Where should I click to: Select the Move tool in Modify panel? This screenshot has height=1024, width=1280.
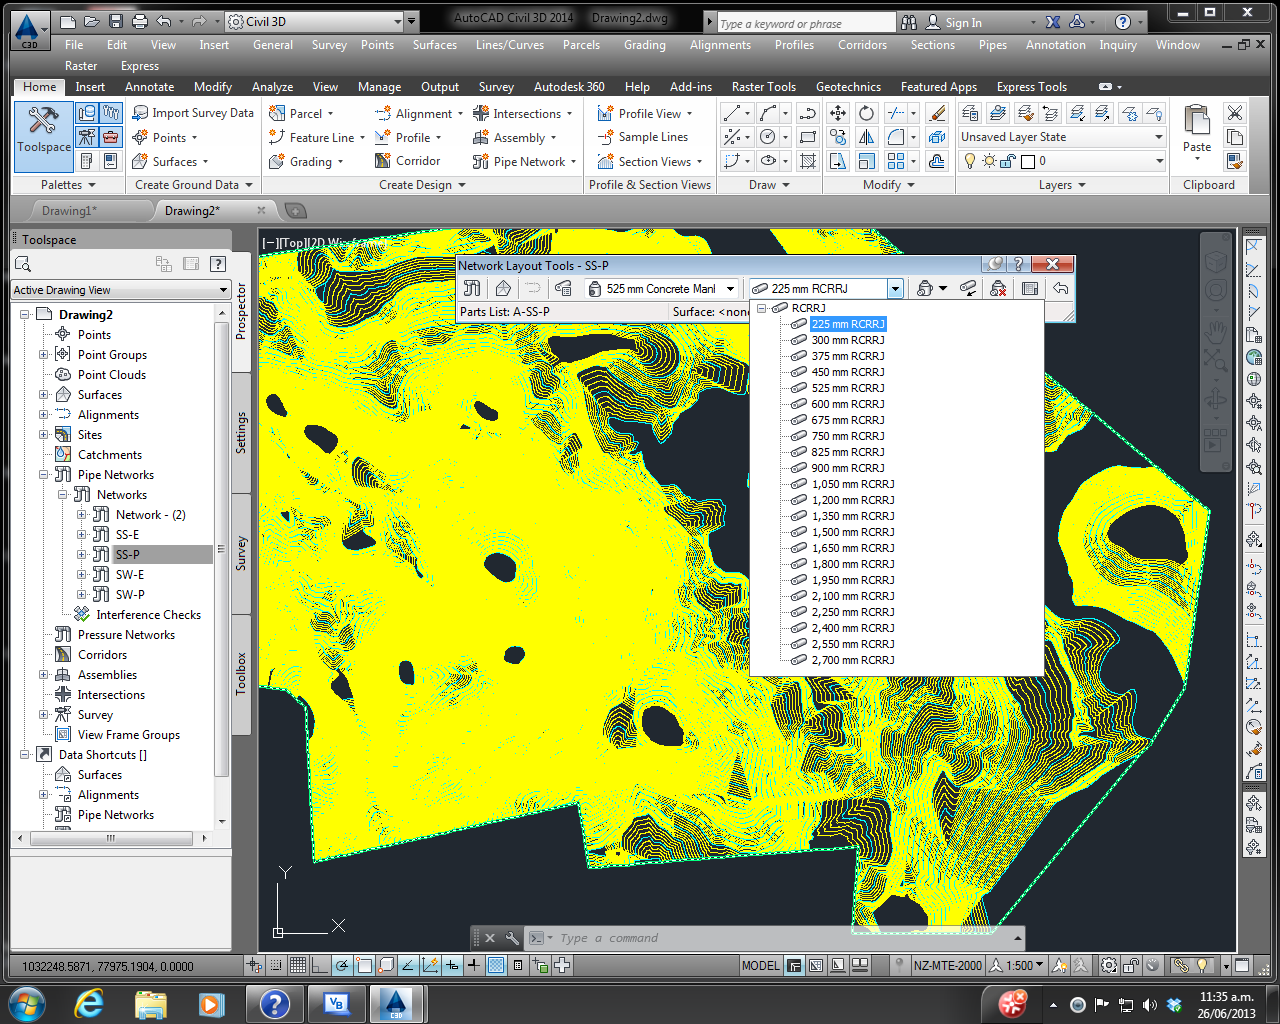pyautogui.click(x=838, y=113)
